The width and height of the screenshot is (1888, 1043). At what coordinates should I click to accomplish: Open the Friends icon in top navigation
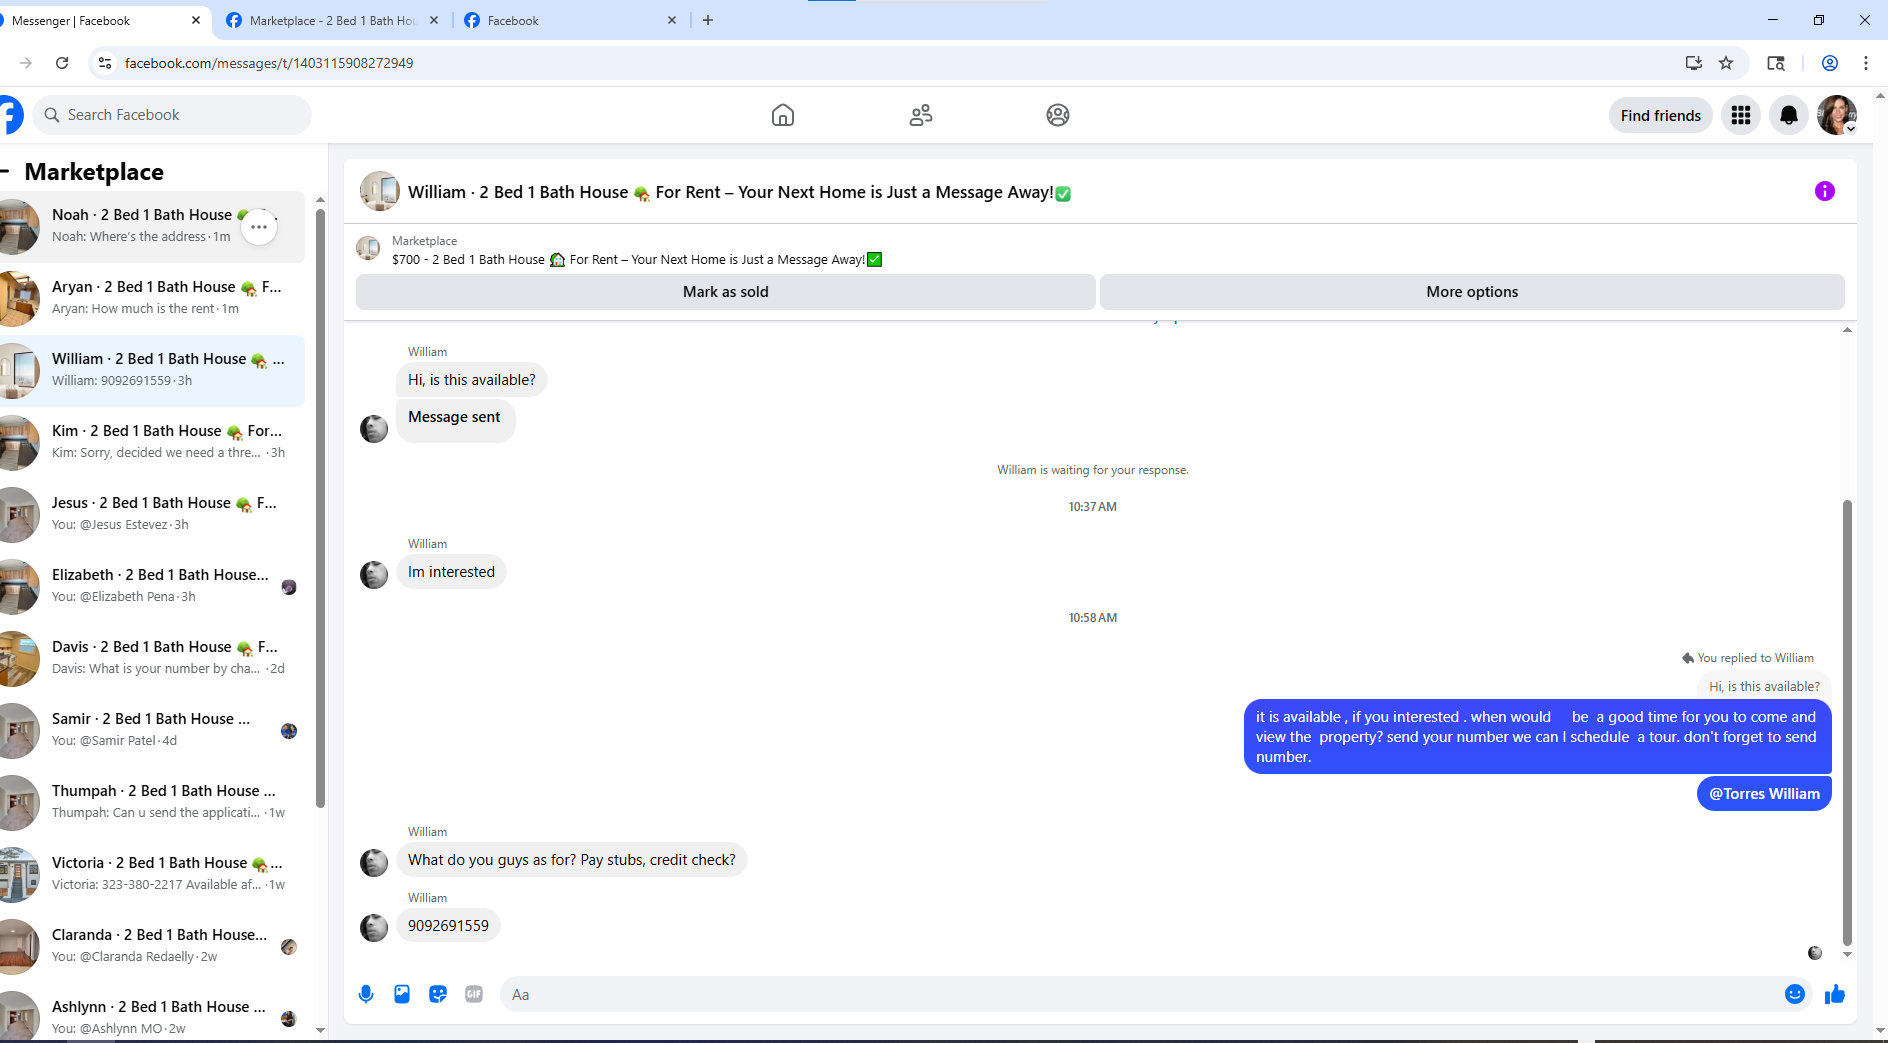(x=921, y=115)
